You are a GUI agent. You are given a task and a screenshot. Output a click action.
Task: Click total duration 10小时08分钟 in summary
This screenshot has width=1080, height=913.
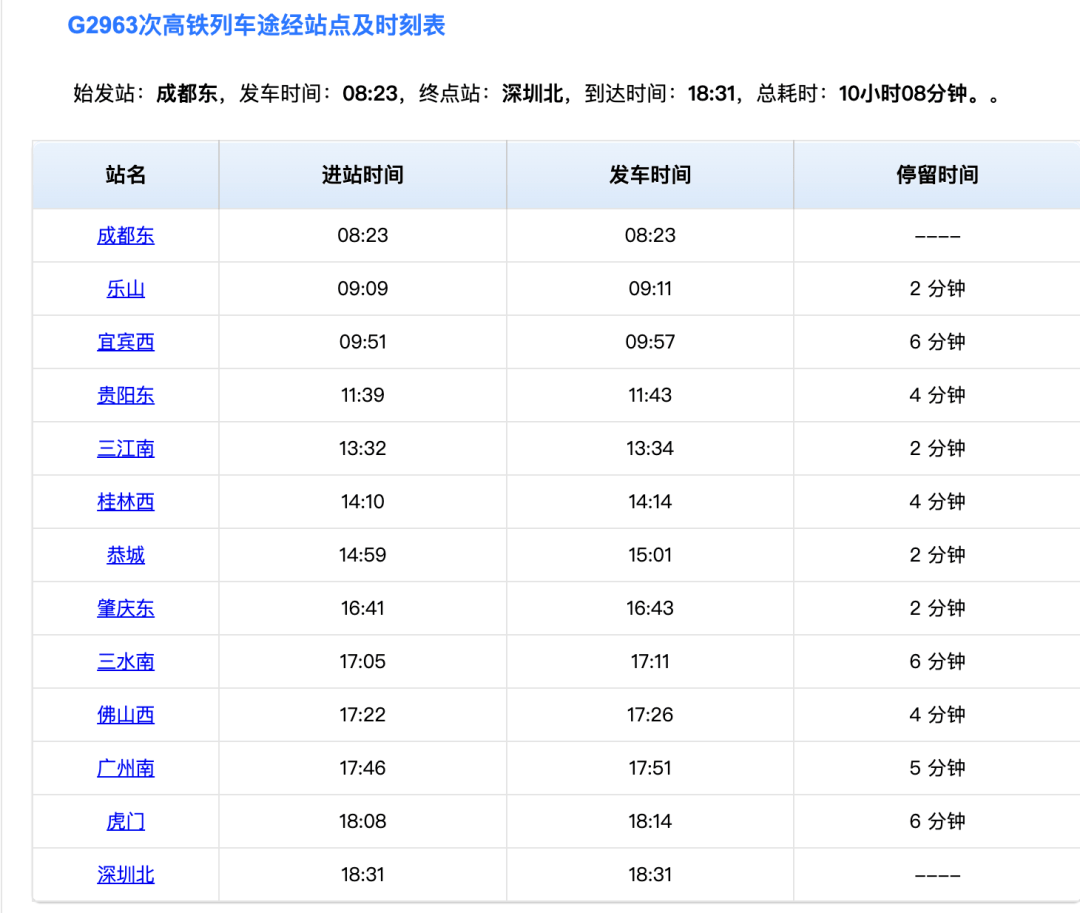pyautogui.click(x=903, y=93)
